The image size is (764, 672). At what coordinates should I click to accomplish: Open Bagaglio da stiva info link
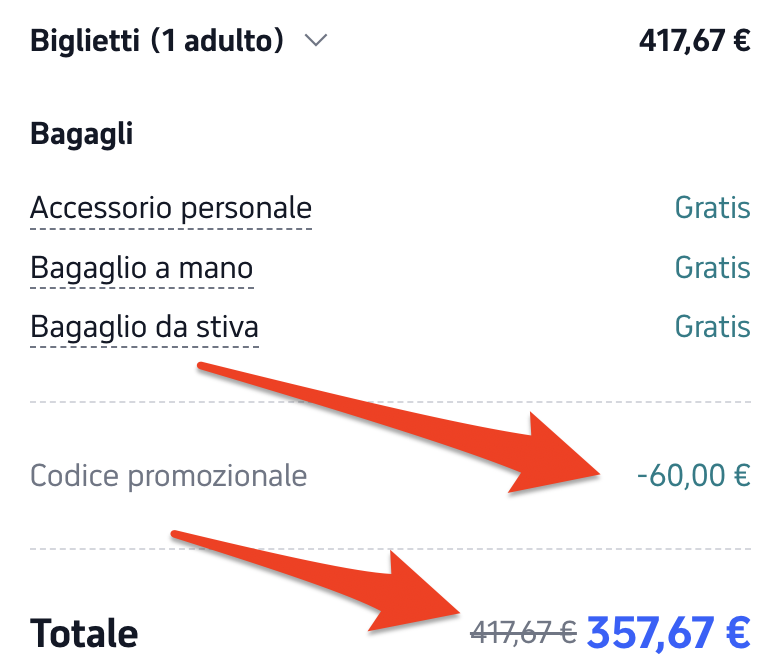point(144,327)
